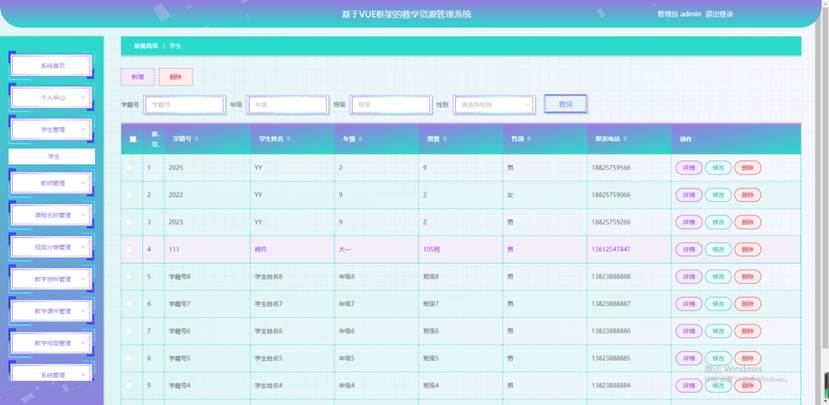
Task: Select the 学生 submenu item
Action: pos(52,157)
